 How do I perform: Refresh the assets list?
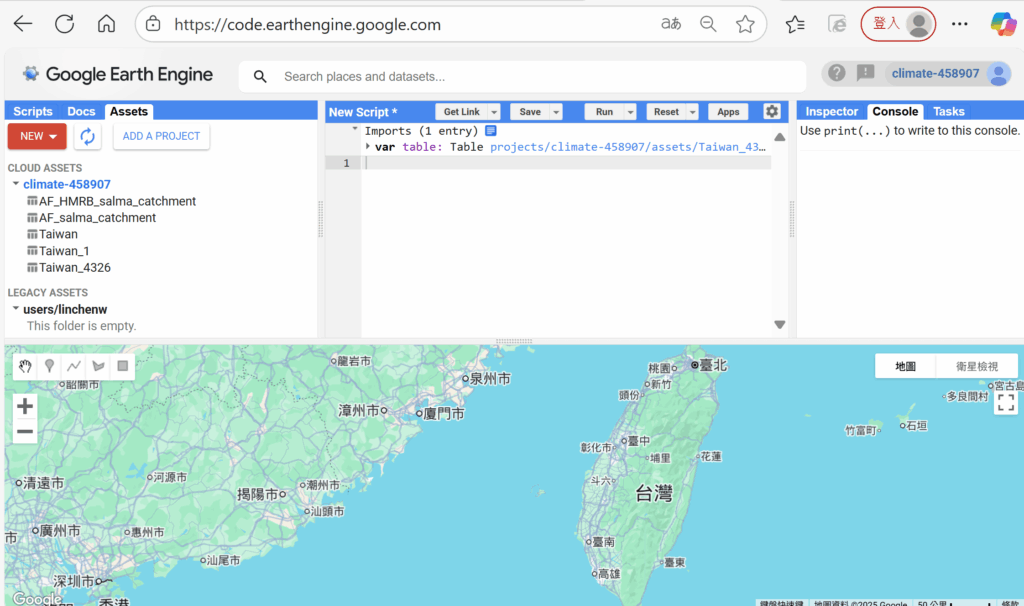point(88,136)
